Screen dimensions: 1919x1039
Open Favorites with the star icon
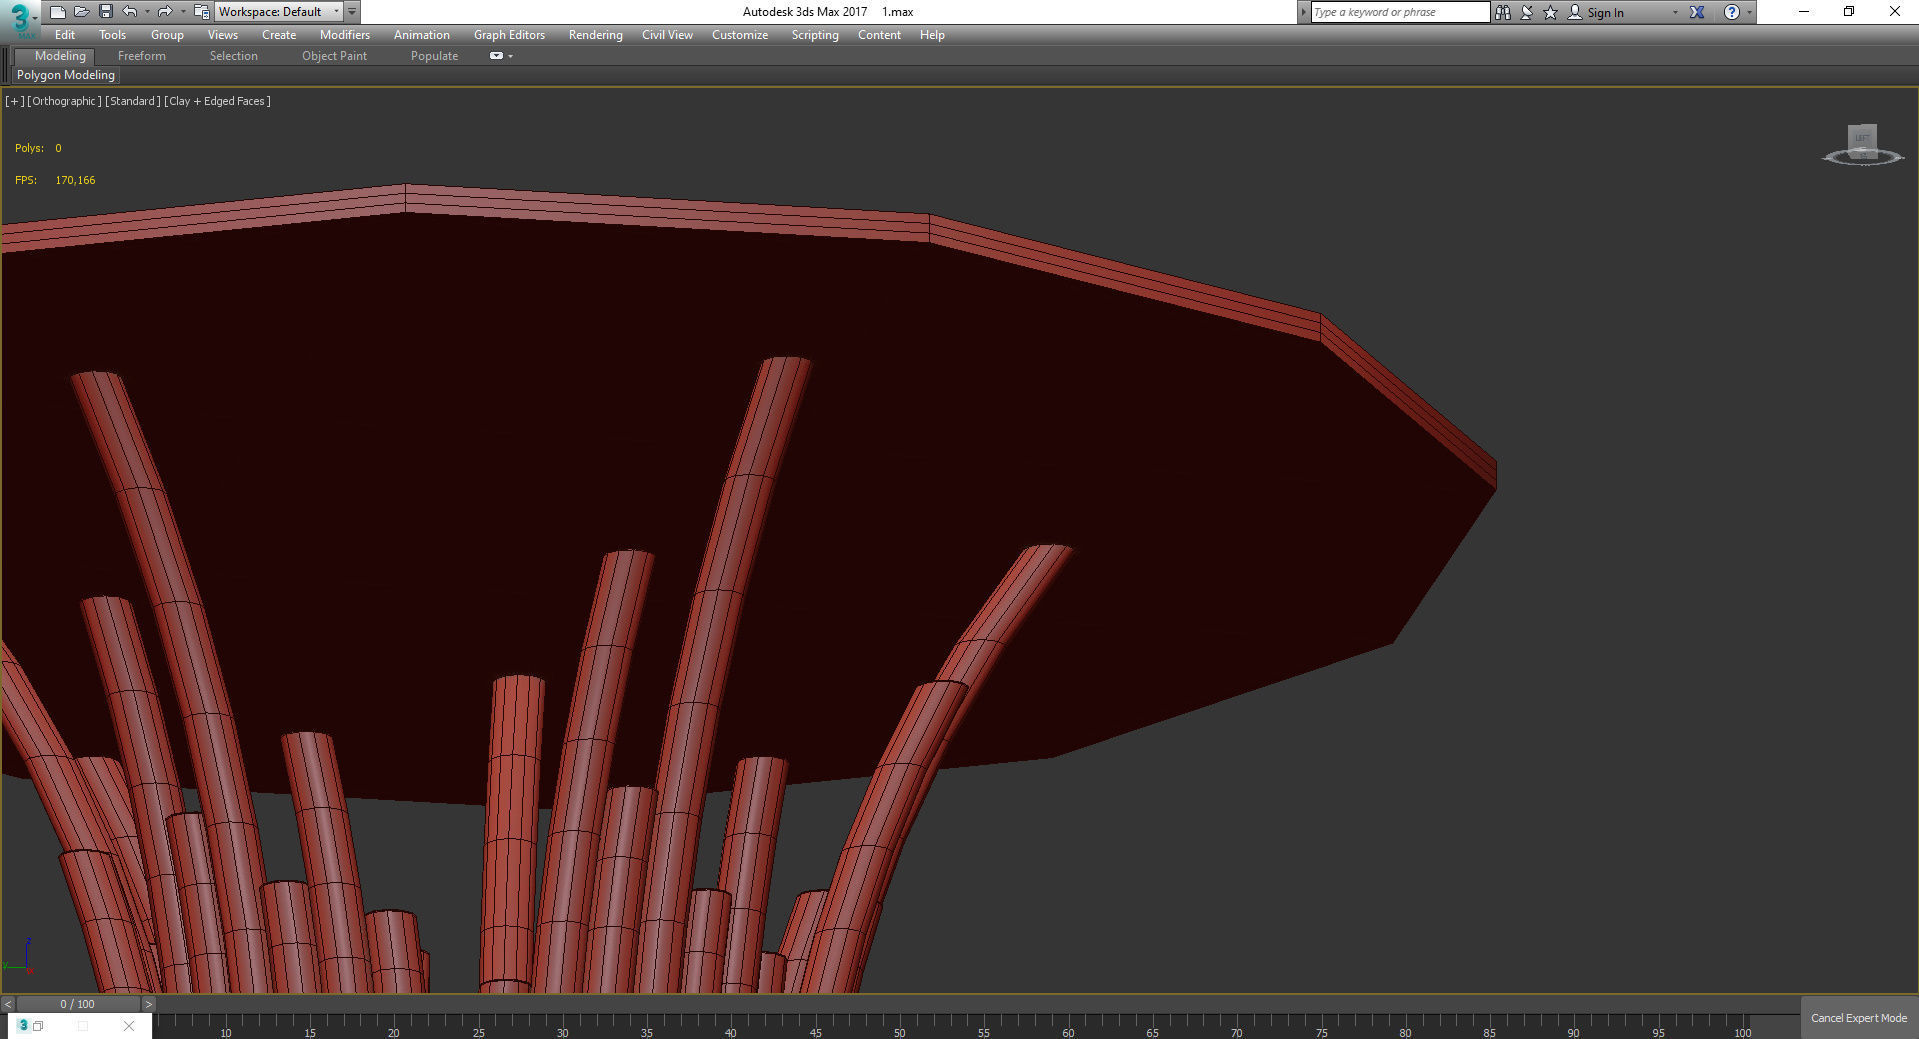click(x=1551, y=12)
